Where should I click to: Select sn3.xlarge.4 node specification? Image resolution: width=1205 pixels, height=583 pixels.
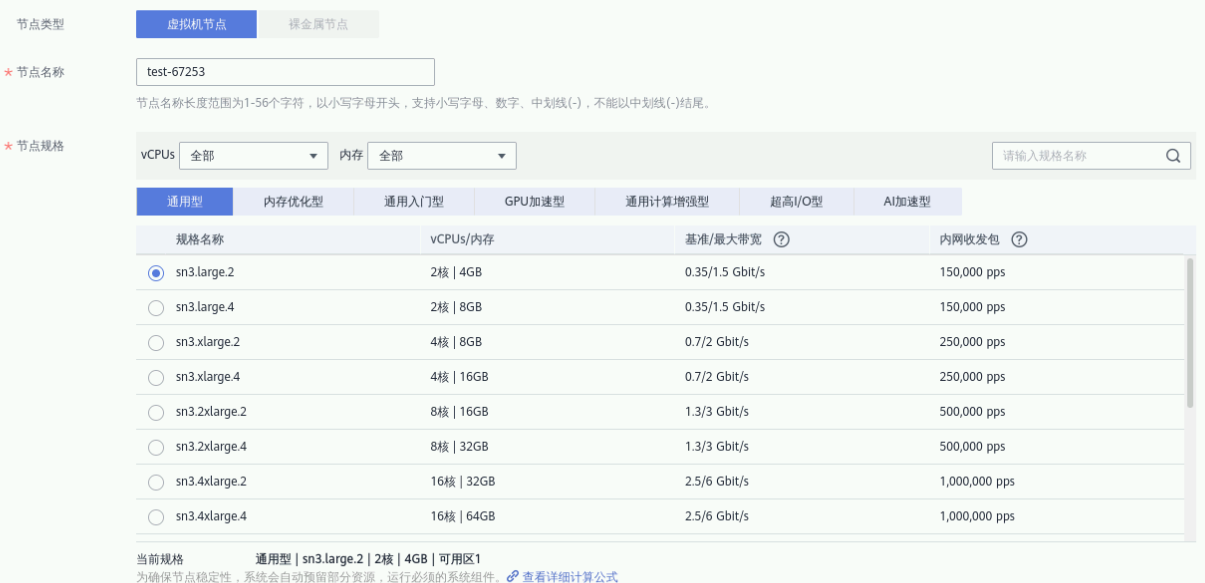click(156, 378)
